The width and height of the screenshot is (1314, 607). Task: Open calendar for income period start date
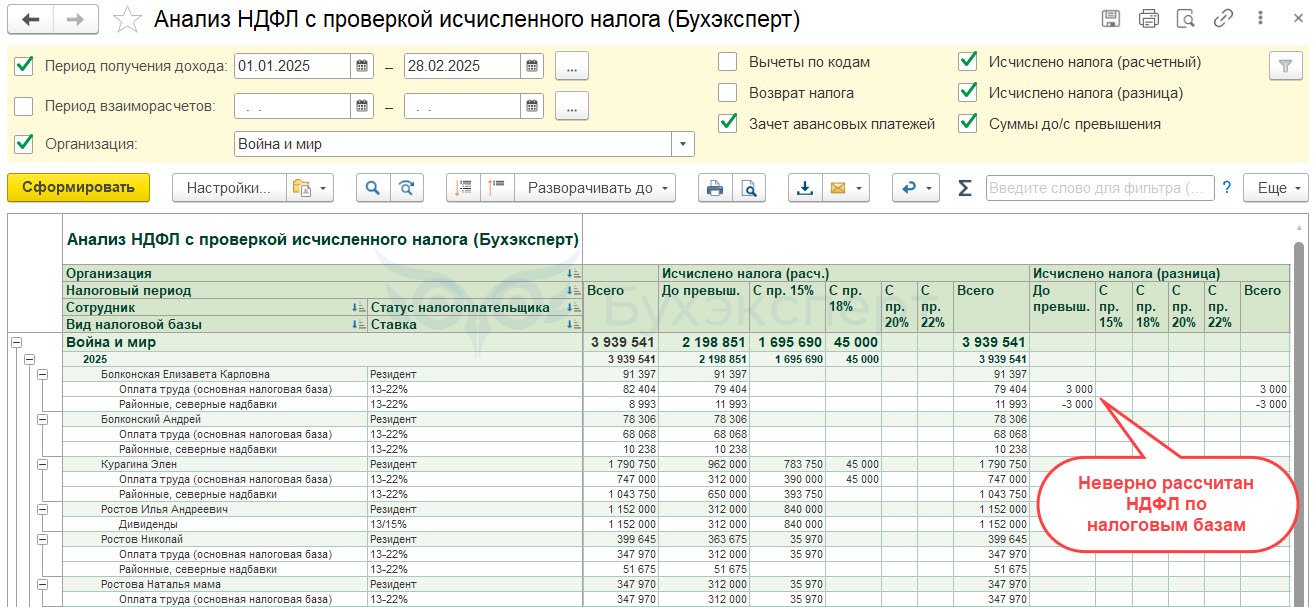(x=361, y=66)
